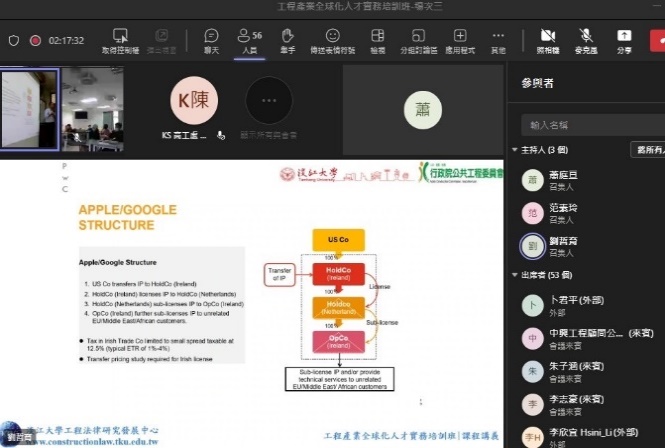Click 取得控制權 take control button
The height and width of the screenshot is (448, 665).
point(120,42)
